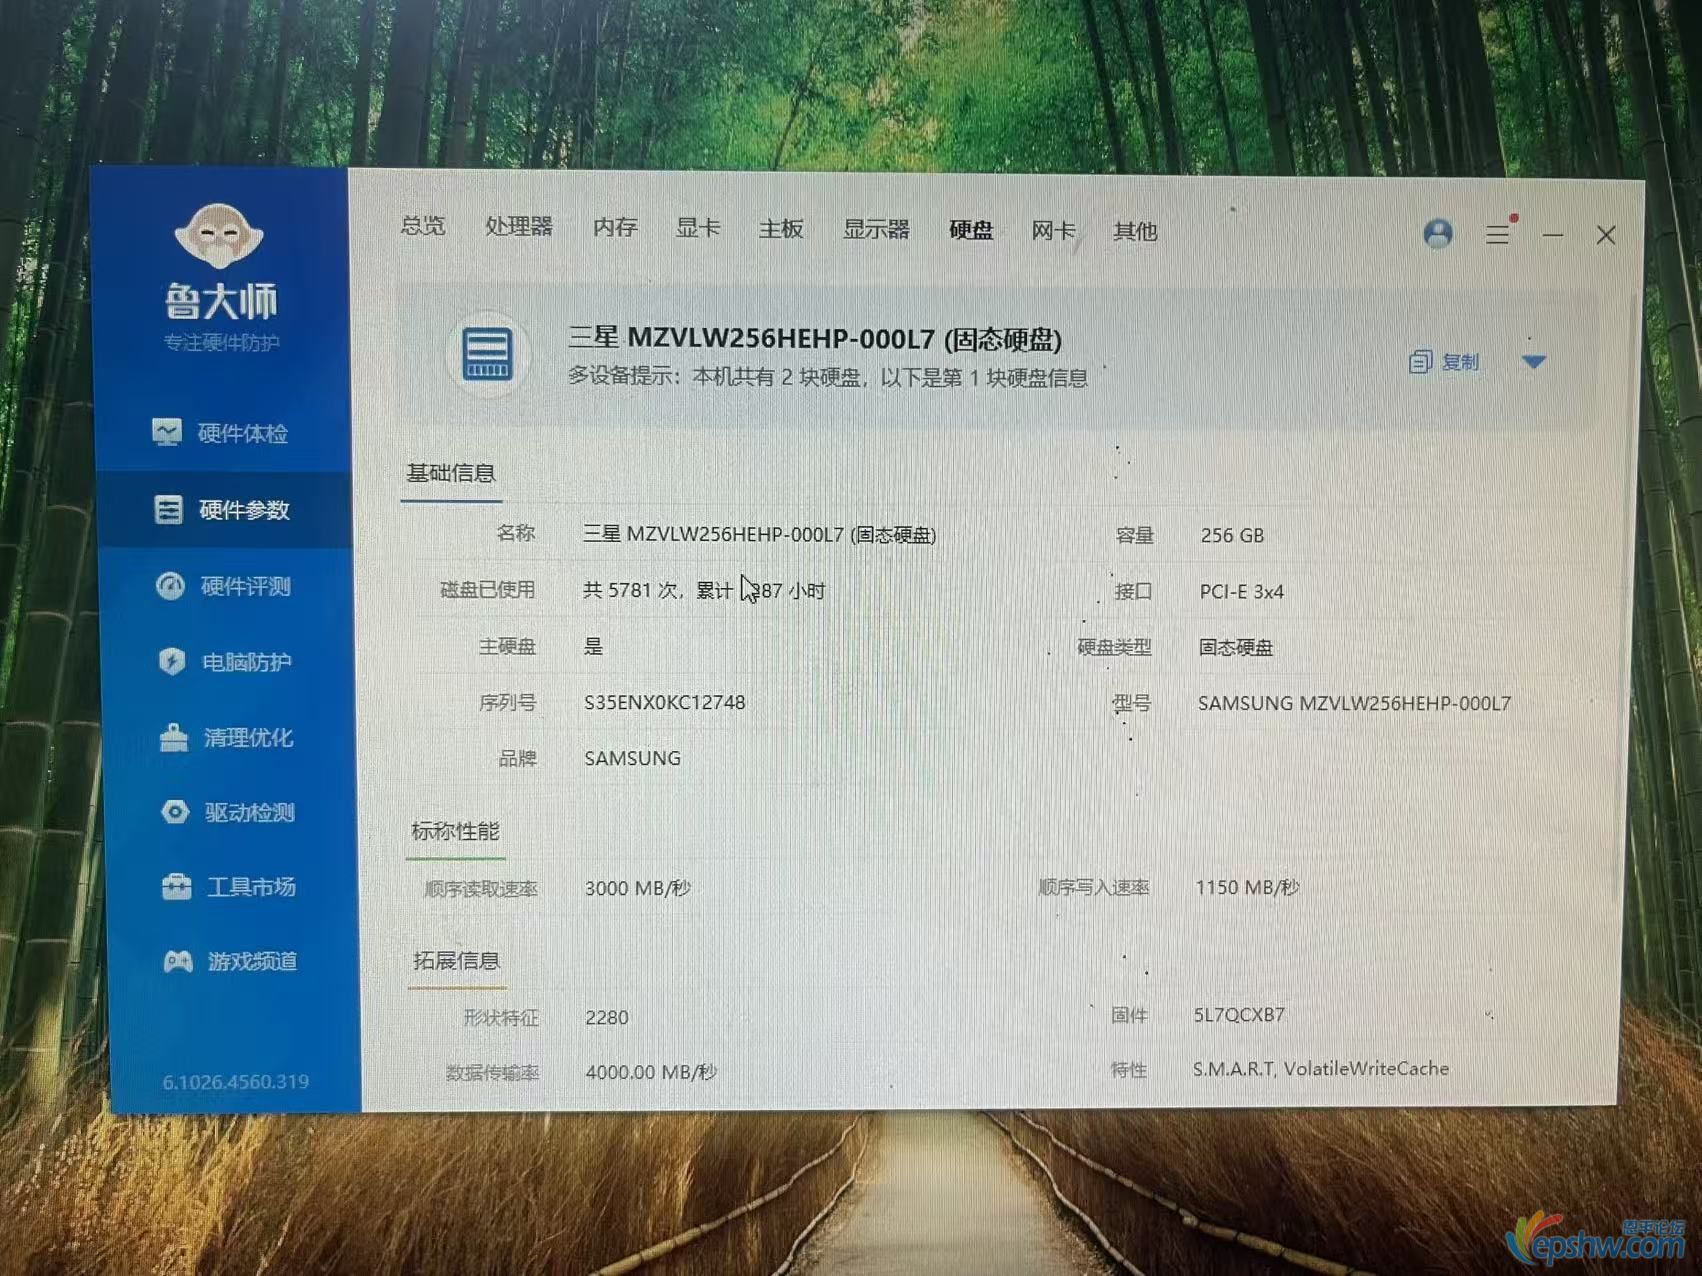This screenshot has height=1276, width=1702.
Task: Click the 电脑防护 shield icon
Action: pos(172,661)
